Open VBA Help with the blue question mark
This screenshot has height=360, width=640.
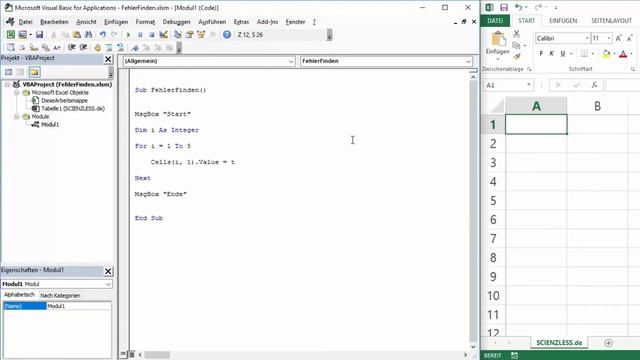coord(227,35)
